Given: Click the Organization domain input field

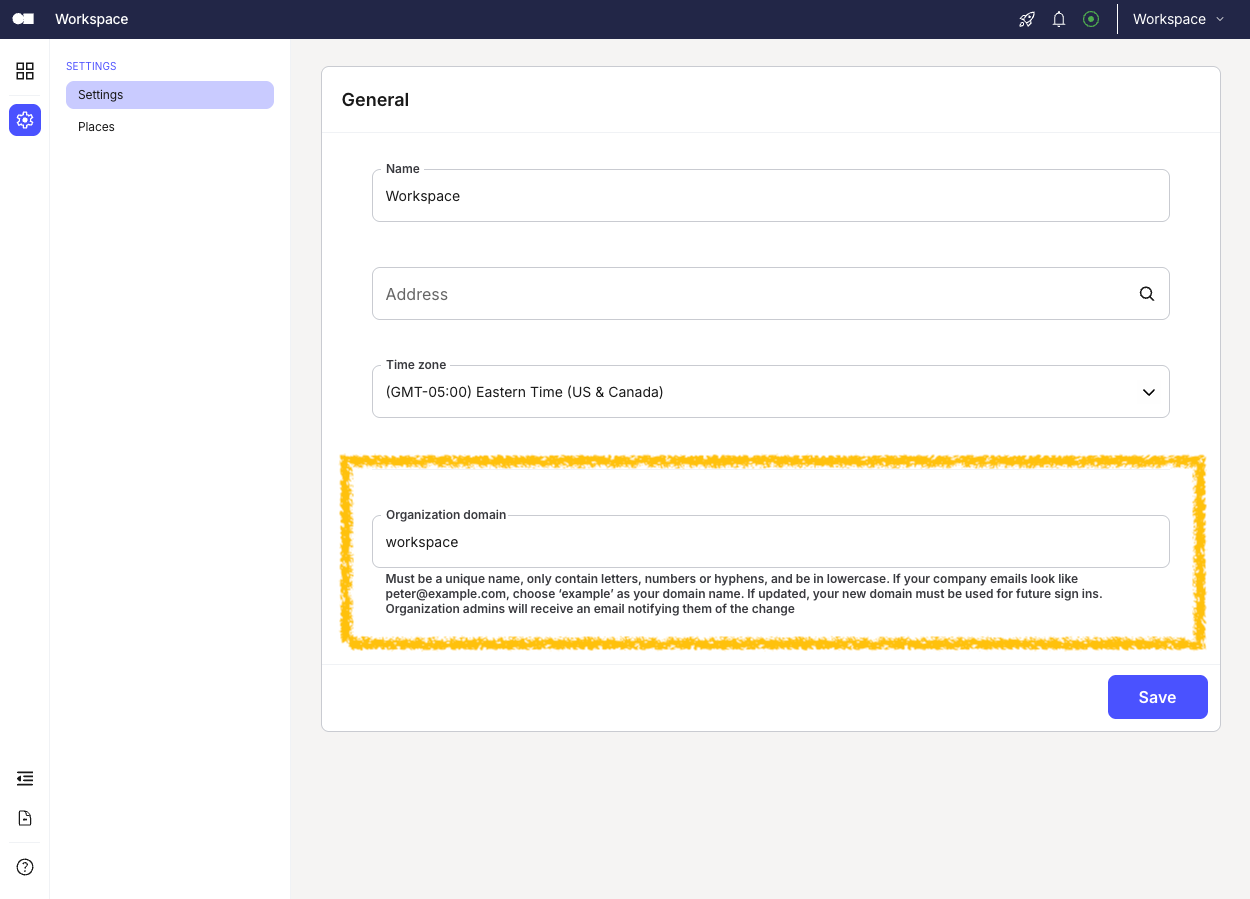Looking at the screenshot, I should pyautogui.click(x=770, y=542).
